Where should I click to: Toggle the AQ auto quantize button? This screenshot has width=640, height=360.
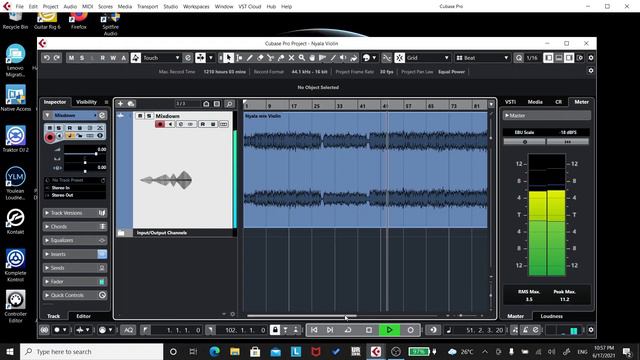pyautogui.click(x=129, y=330)
